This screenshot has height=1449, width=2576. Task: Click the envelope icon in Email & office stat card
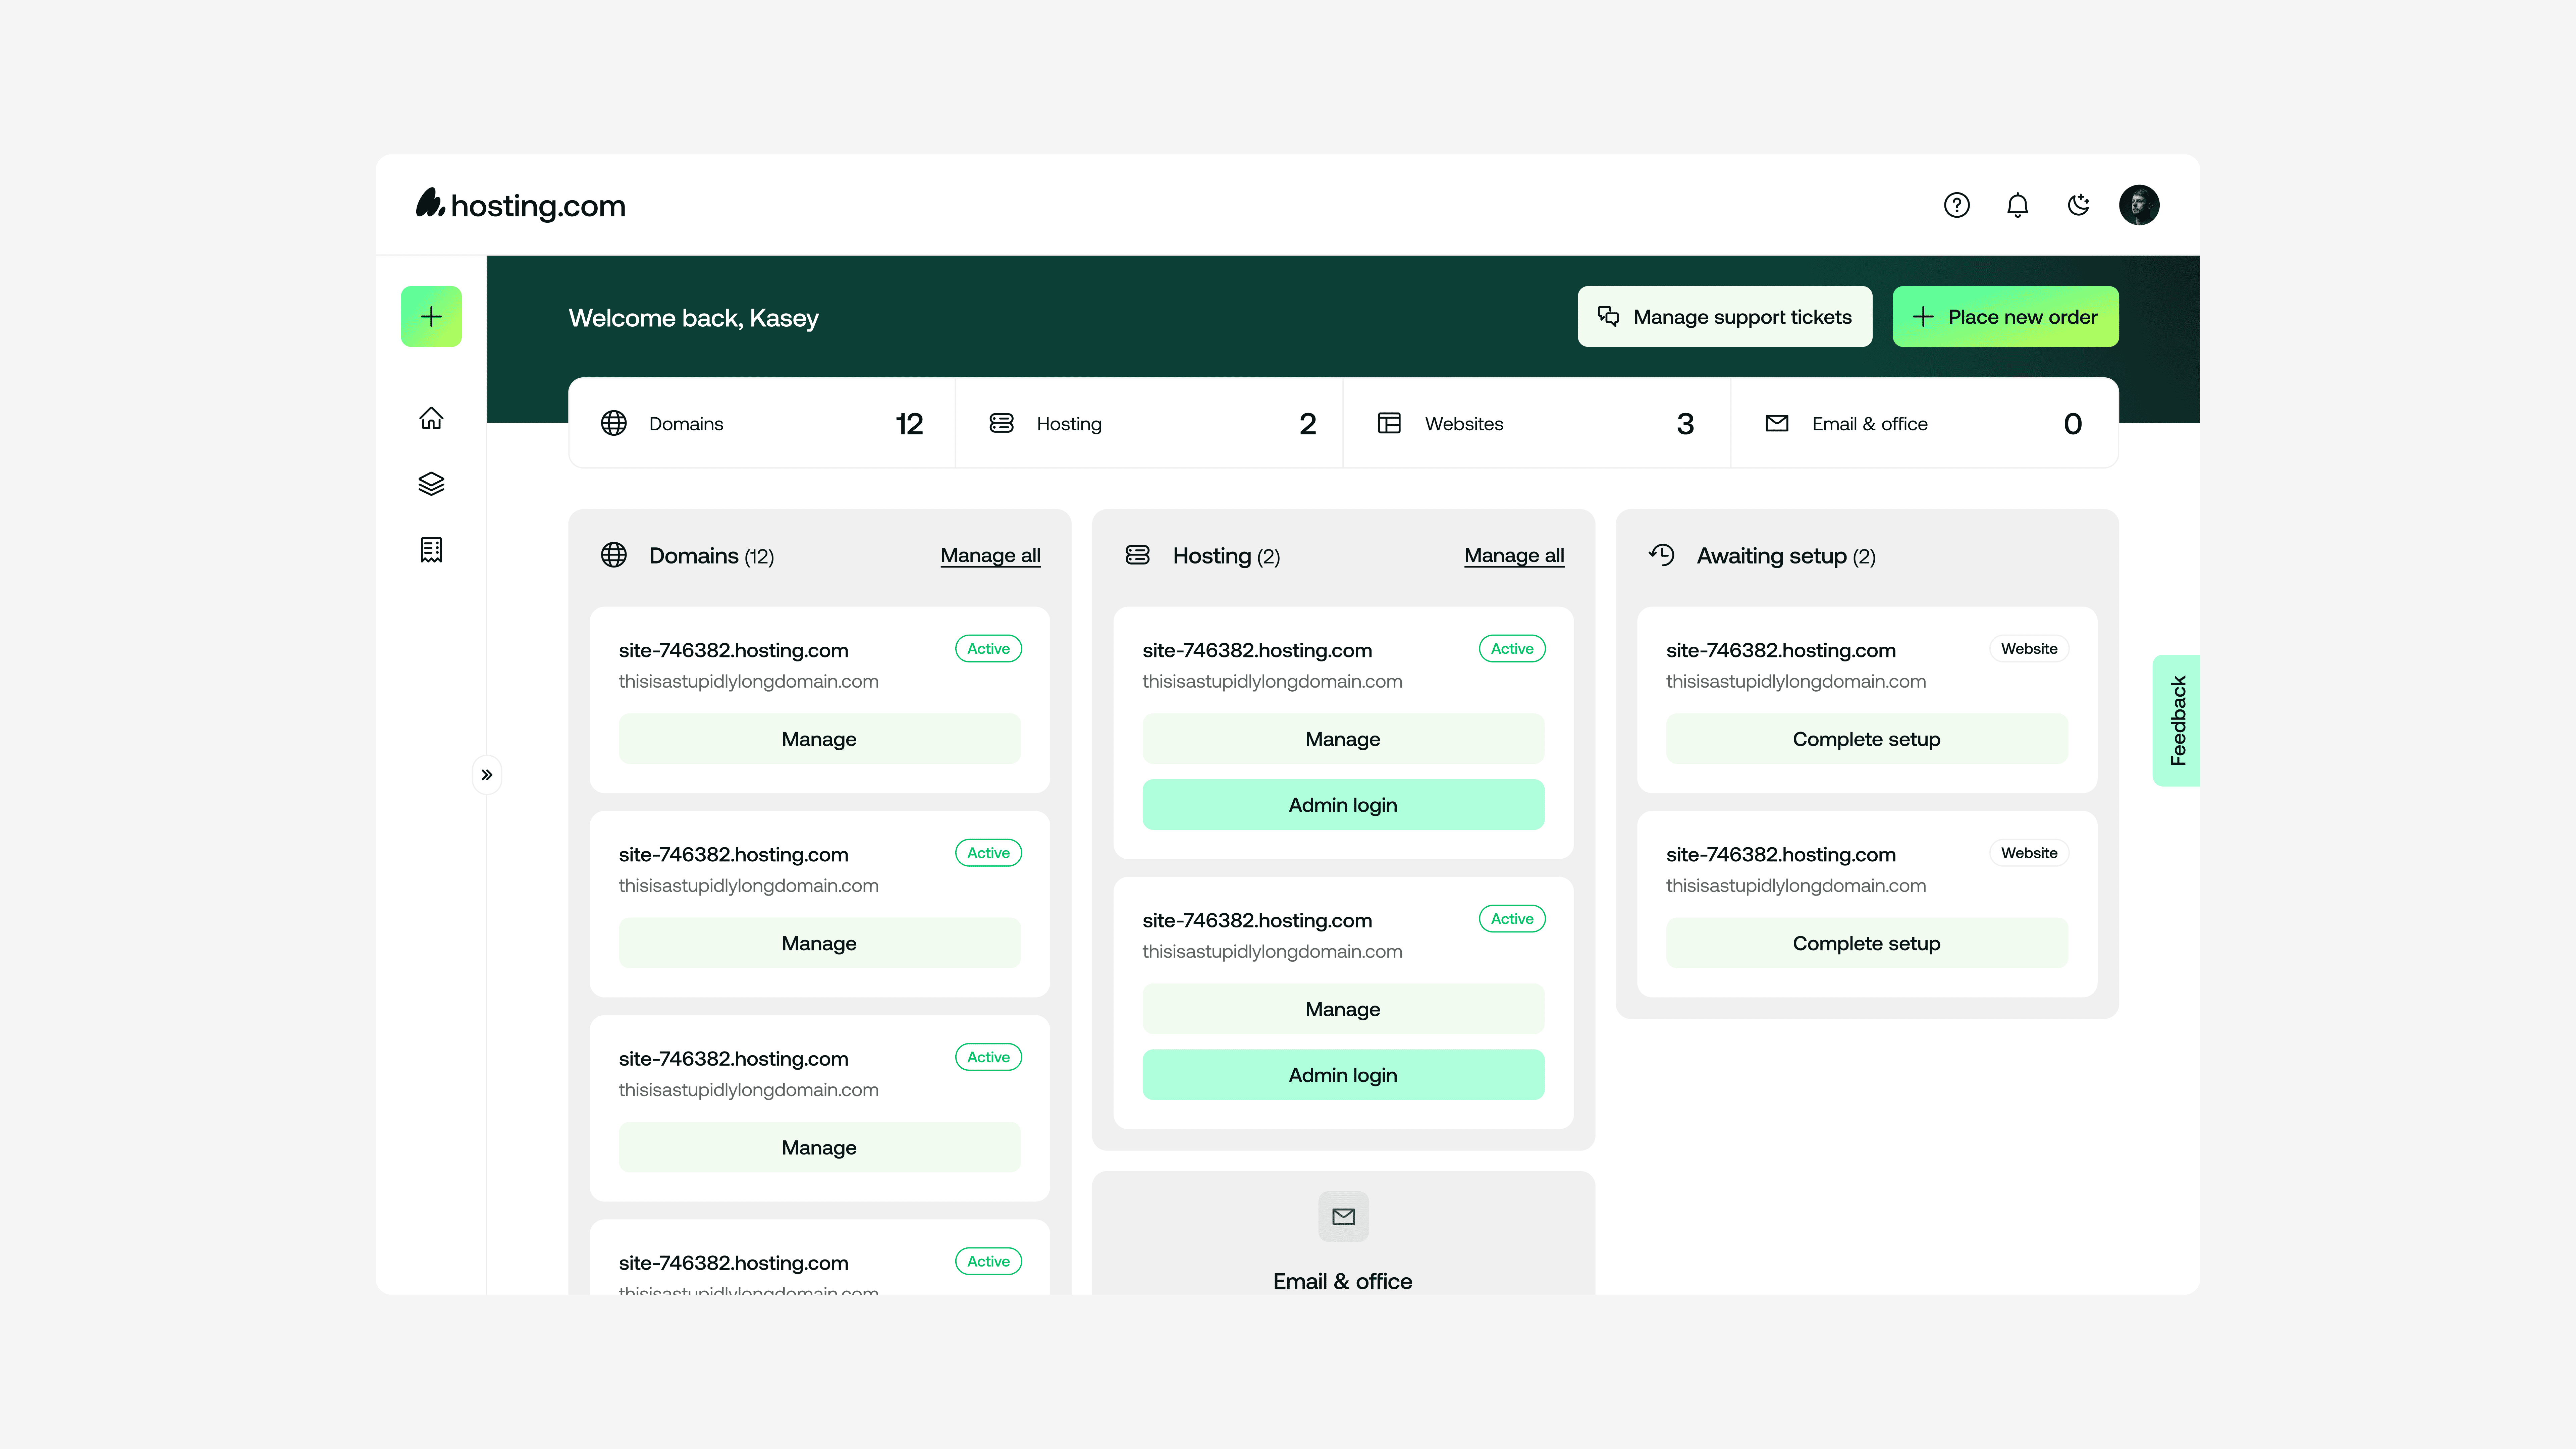point(1777,423)
